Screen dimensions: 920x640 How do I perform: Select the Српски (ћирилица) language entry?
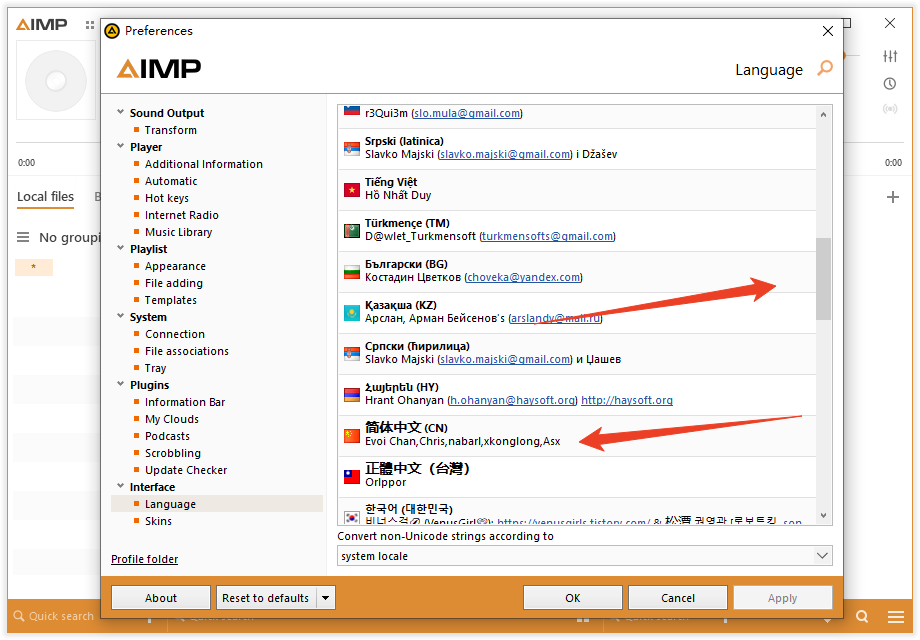click(x=577, y=354)
